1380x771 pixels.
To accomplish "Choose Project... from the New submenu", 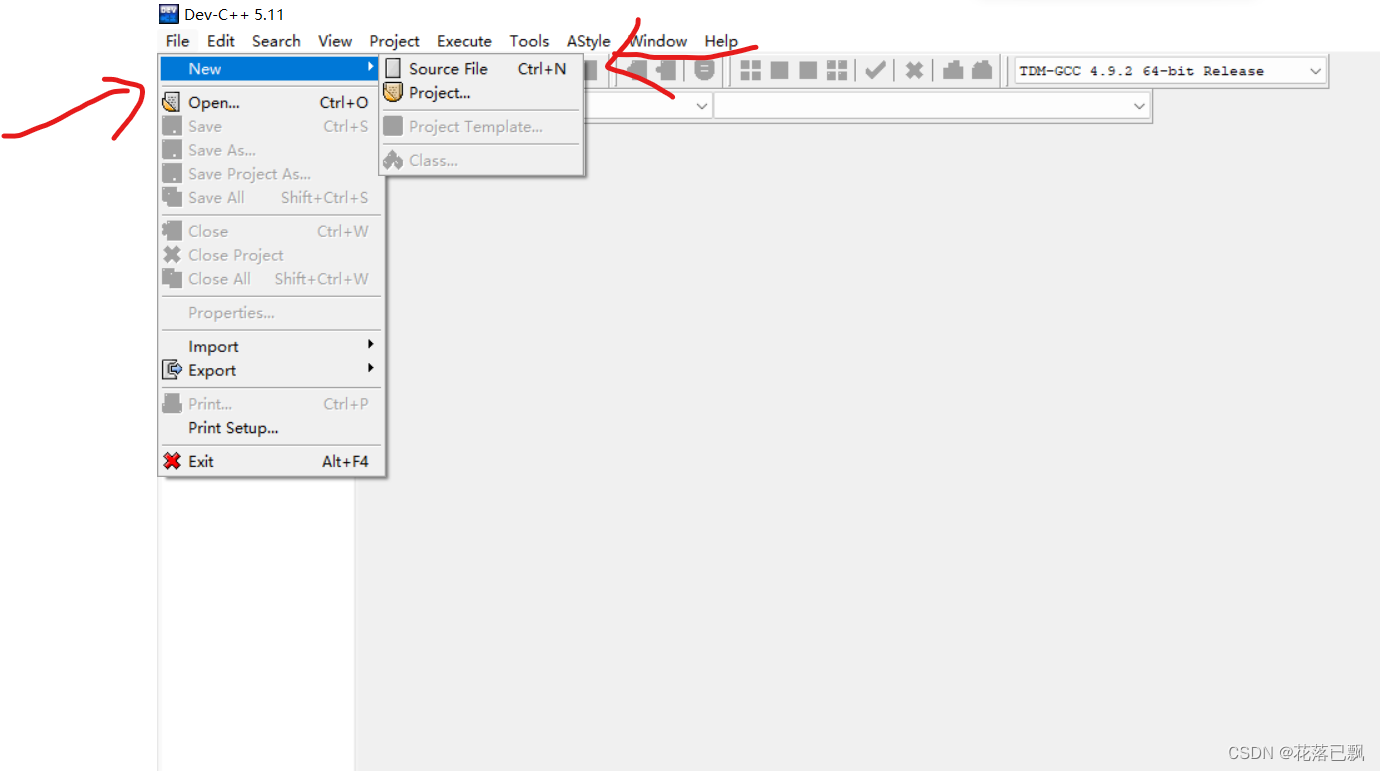I will (482, 93).
